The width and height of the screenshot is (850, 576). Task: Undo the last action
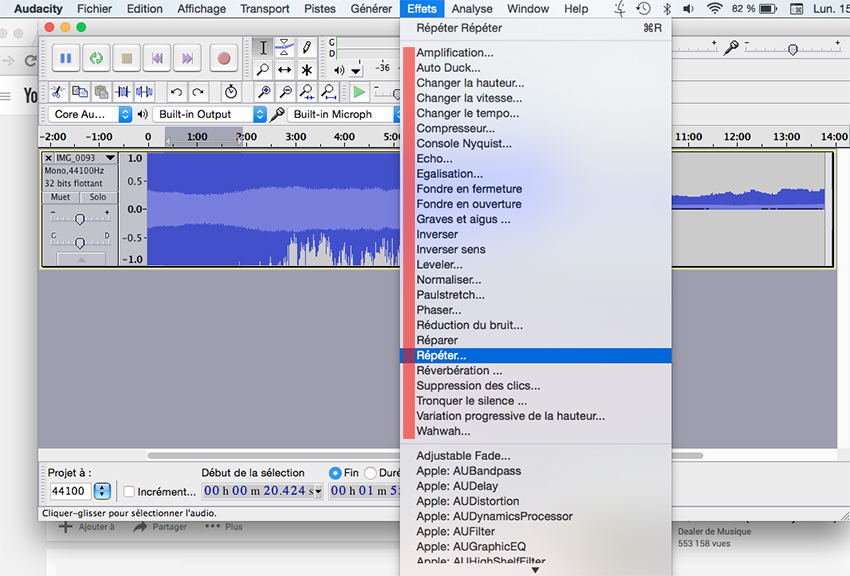tap(177, 92)
